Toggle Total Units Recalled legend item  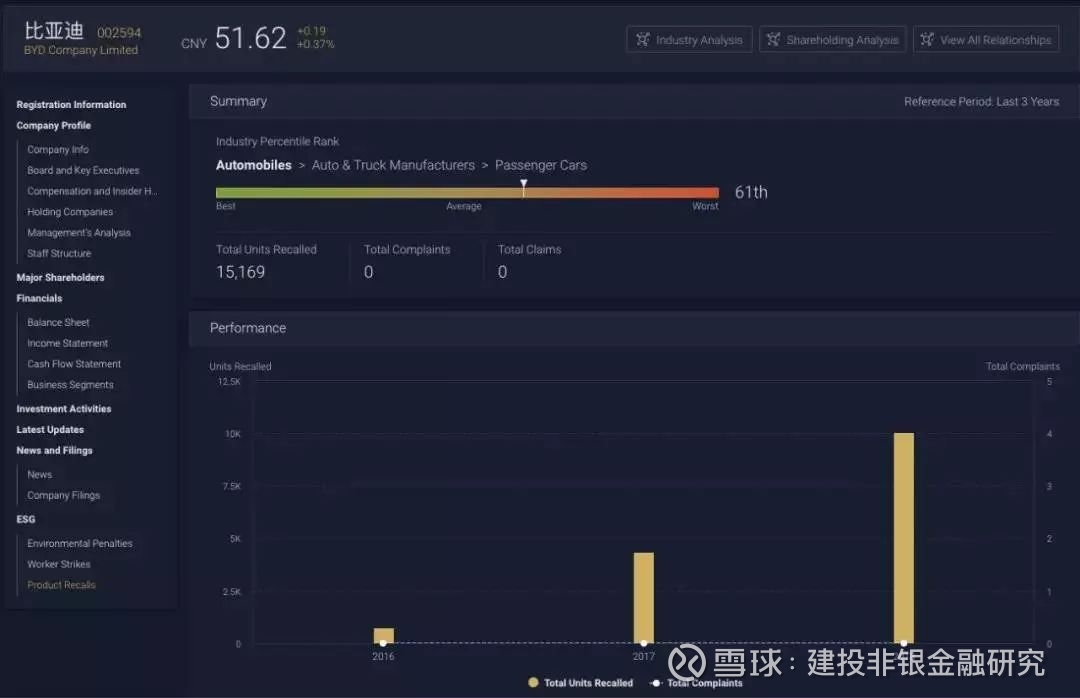(x=581, y=683)
